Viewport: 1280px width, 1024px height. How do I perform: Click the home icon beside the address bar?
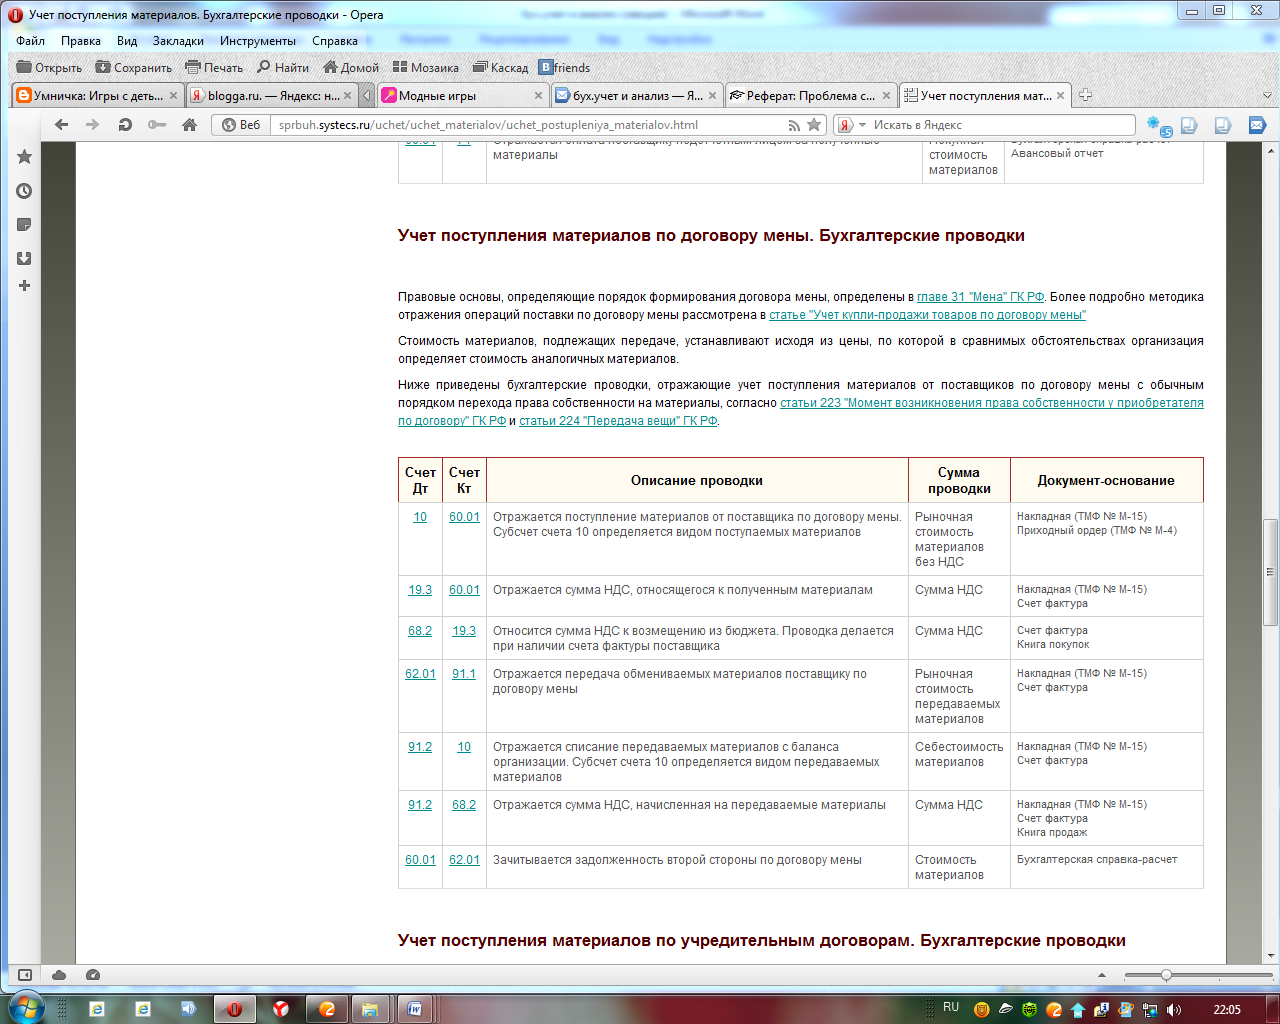(x=189, y=125)
